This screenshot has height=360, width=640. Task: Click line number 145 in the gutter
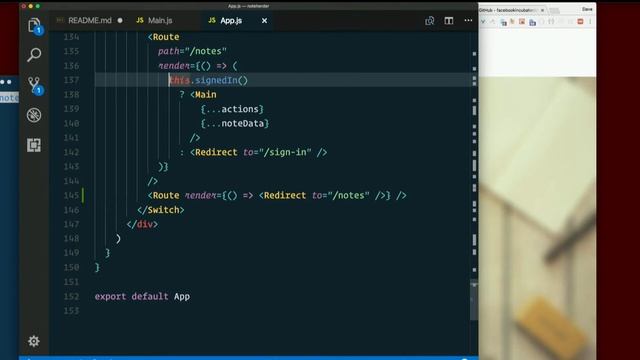coord(71,196)
